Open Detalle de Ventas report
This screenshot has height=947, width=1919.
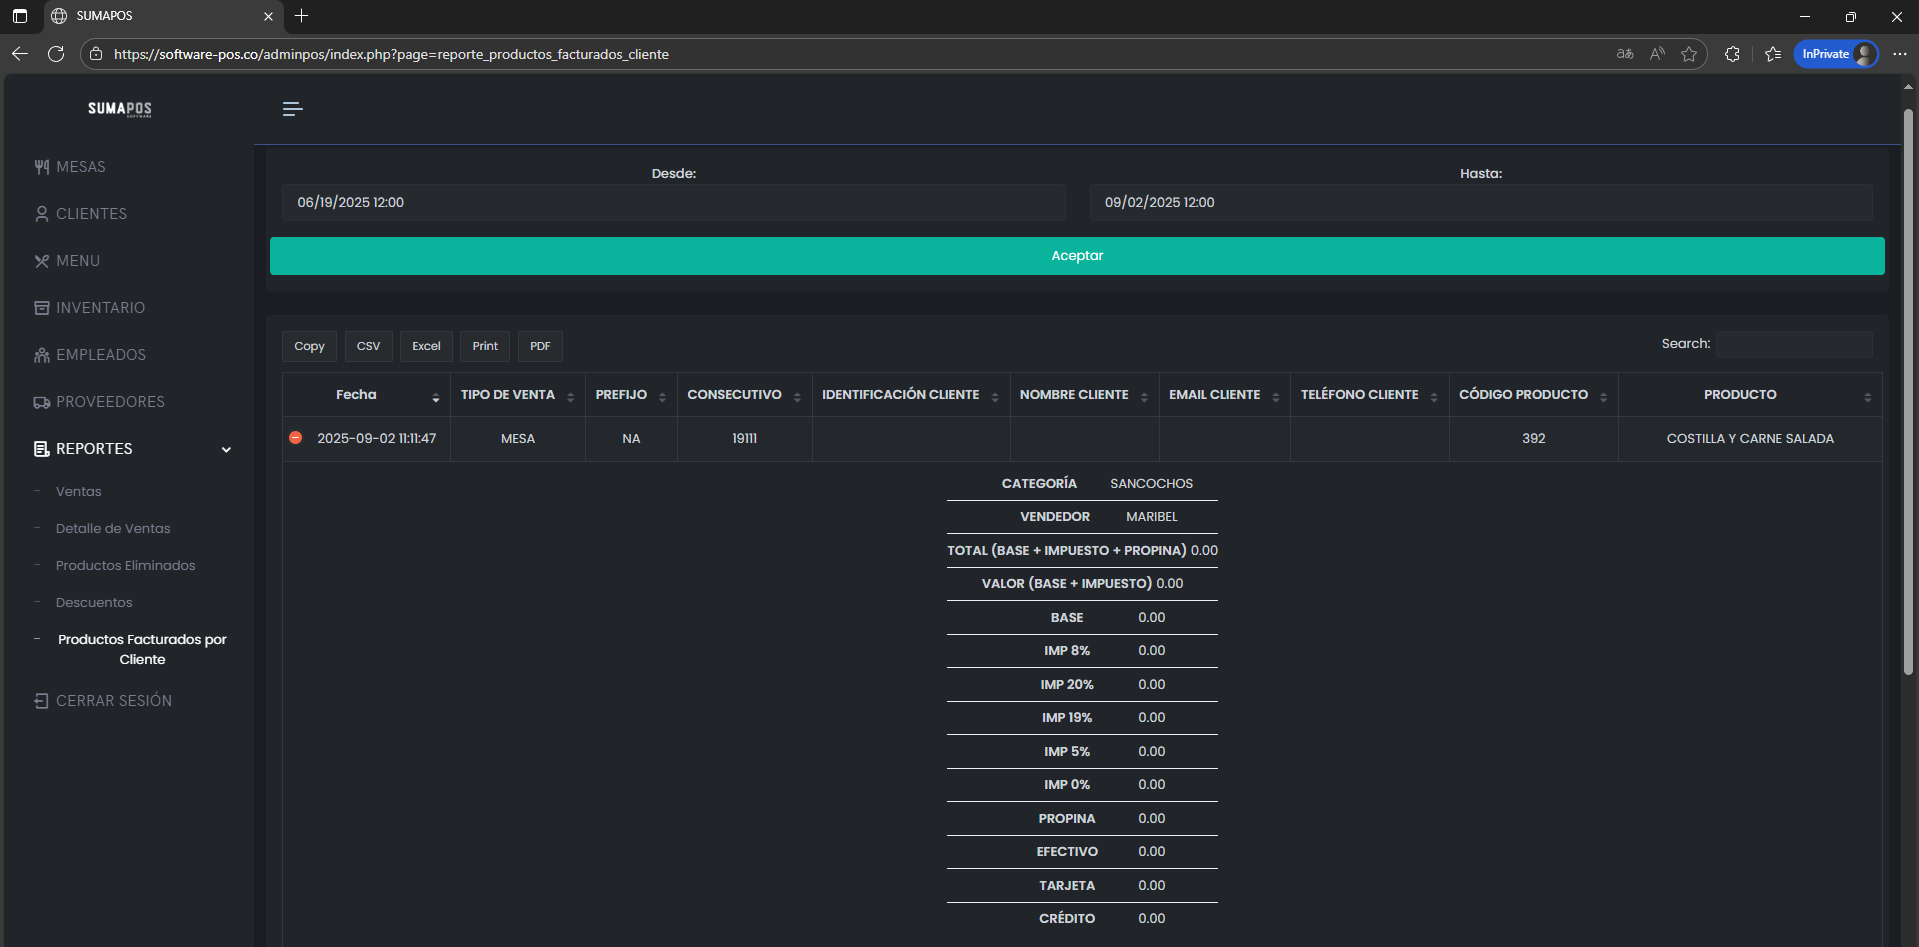(113, 529)
